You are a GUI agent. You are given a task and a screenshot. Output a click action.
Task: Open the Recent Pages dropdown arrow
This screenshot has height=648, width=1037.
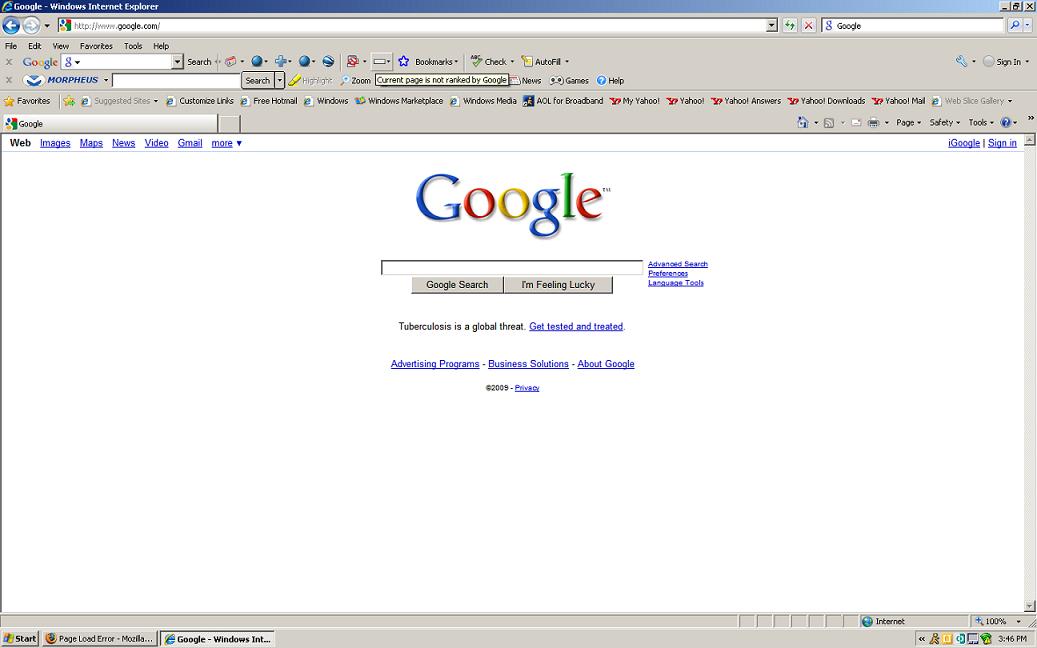coord(47,26)
